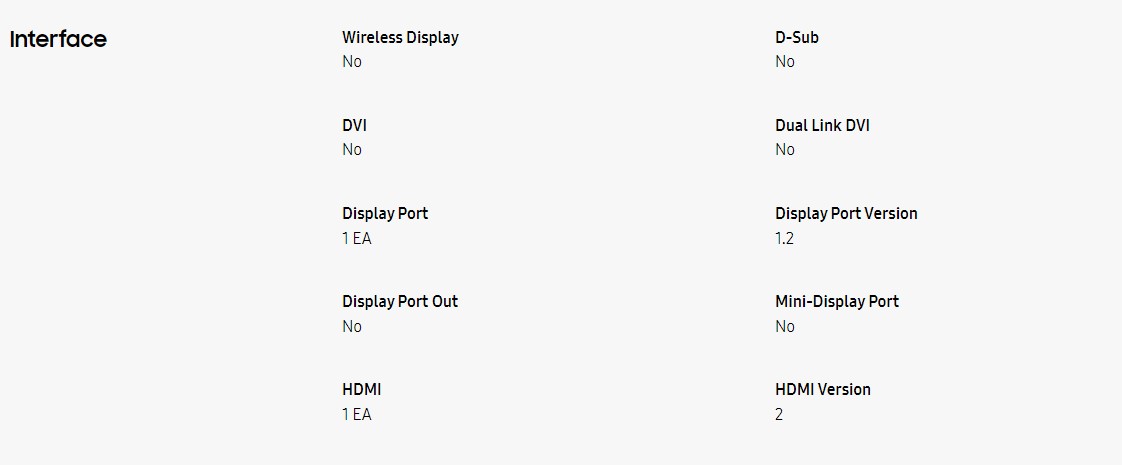Screen dimensions: 1122x465
Task: Select the Display Port Out label
Action: [400, 301]
